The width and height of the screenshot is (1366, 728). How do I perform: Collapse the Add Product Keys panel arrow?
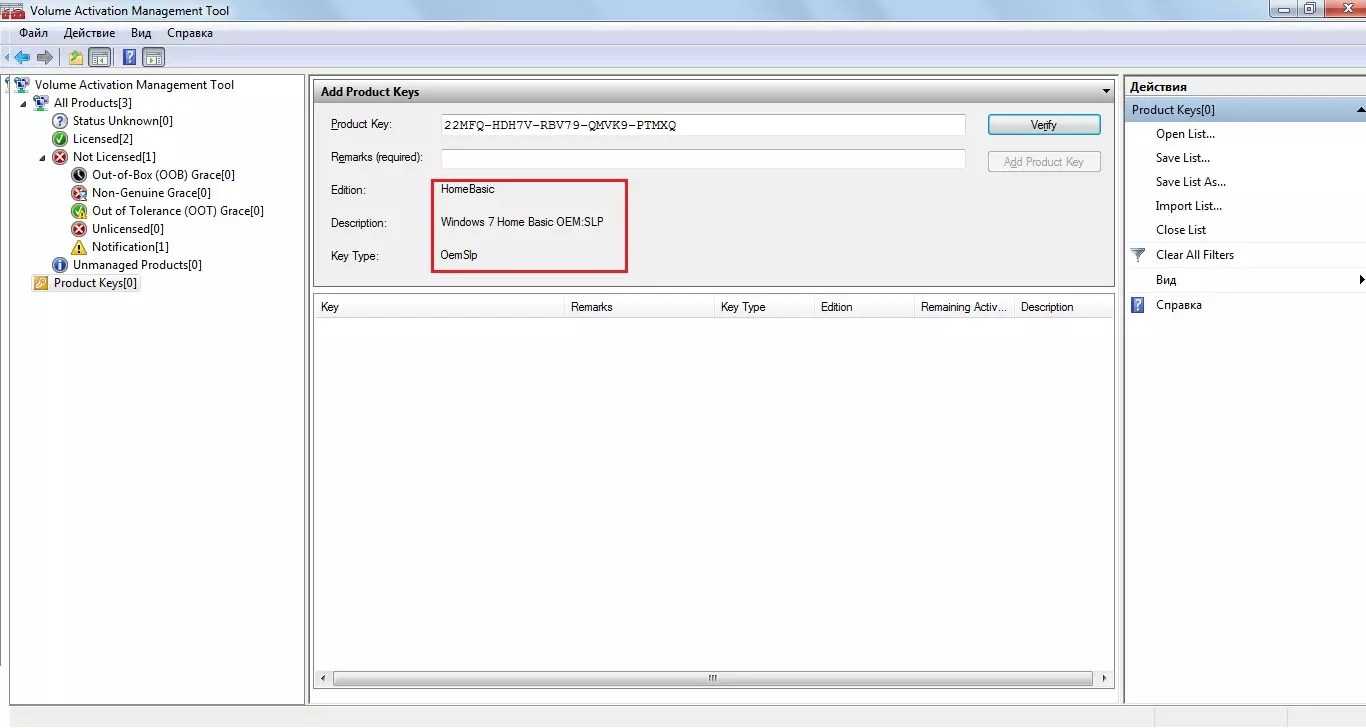pos(1106,92)
